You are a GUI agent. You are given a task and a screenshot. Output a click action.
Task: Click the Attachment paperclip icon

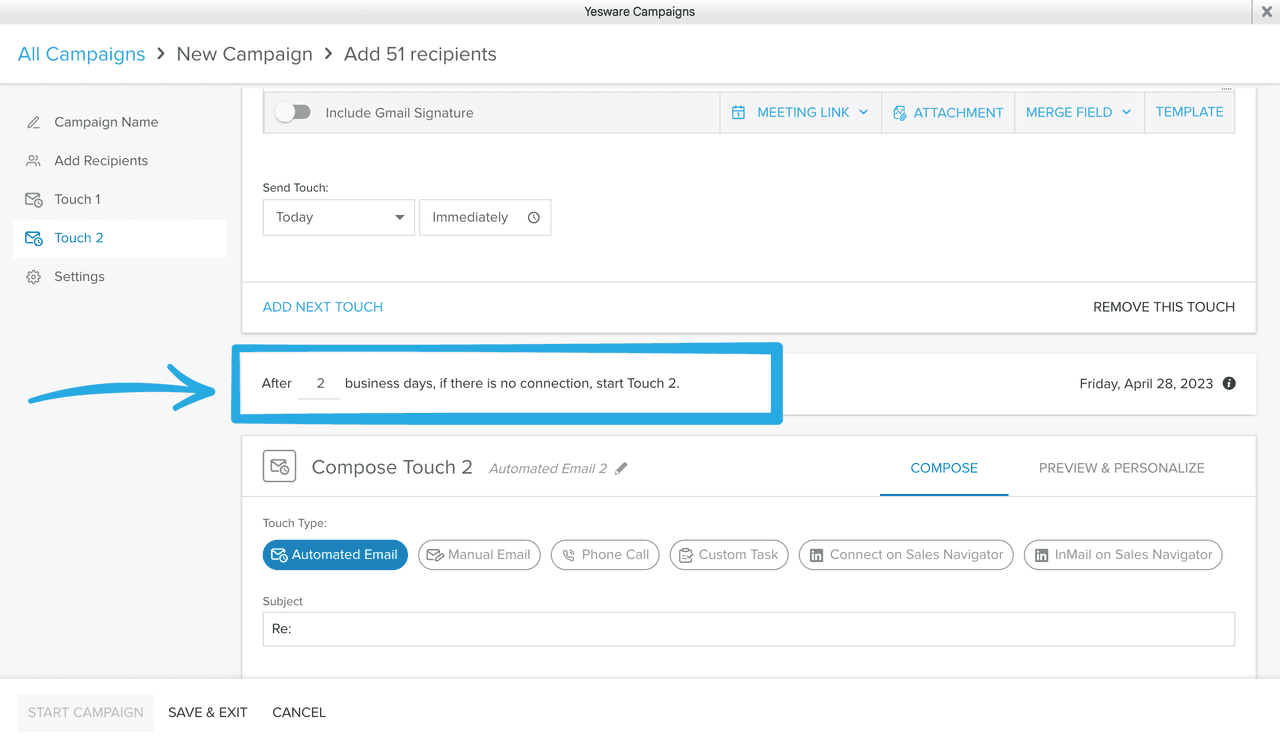(900, 112)
